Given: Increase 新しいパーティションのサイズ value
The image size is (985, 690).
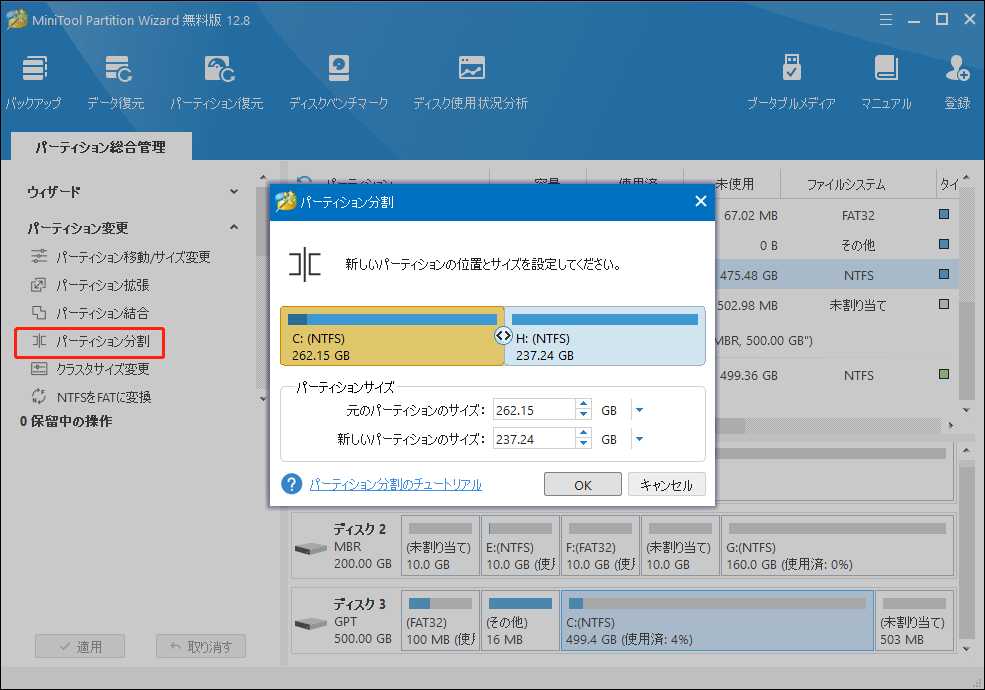Looking at the screenshot, I should click(584, 434).
